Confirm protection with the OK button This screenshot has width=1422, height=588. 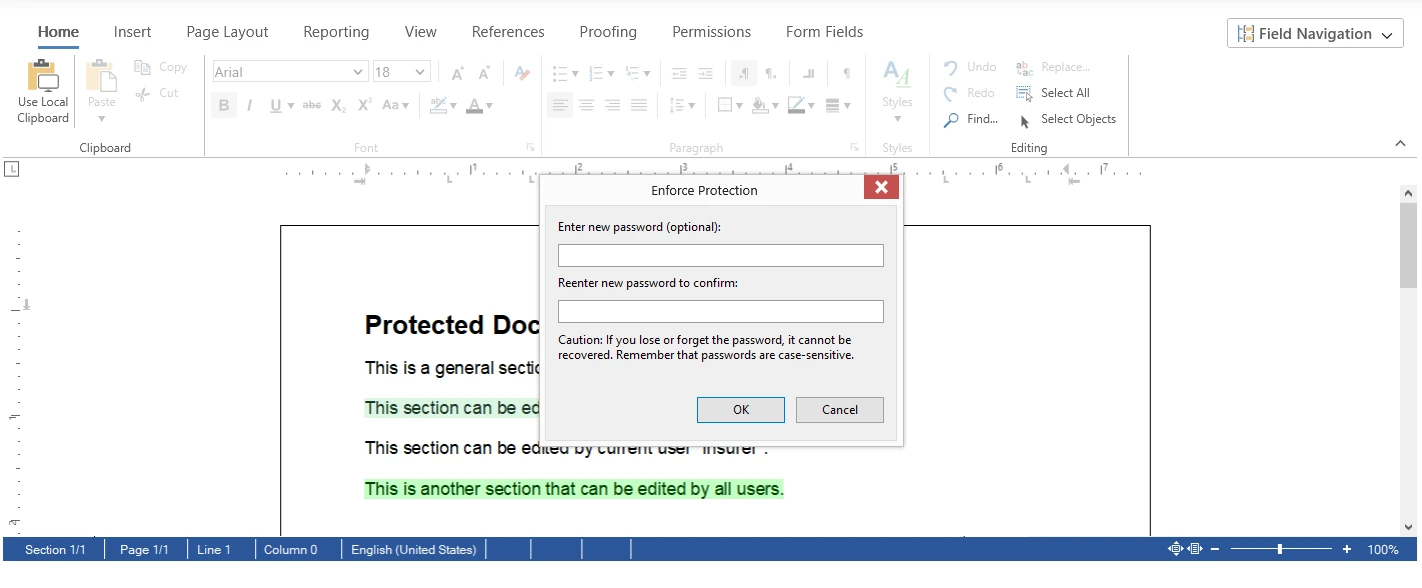[x=740, y=409]
